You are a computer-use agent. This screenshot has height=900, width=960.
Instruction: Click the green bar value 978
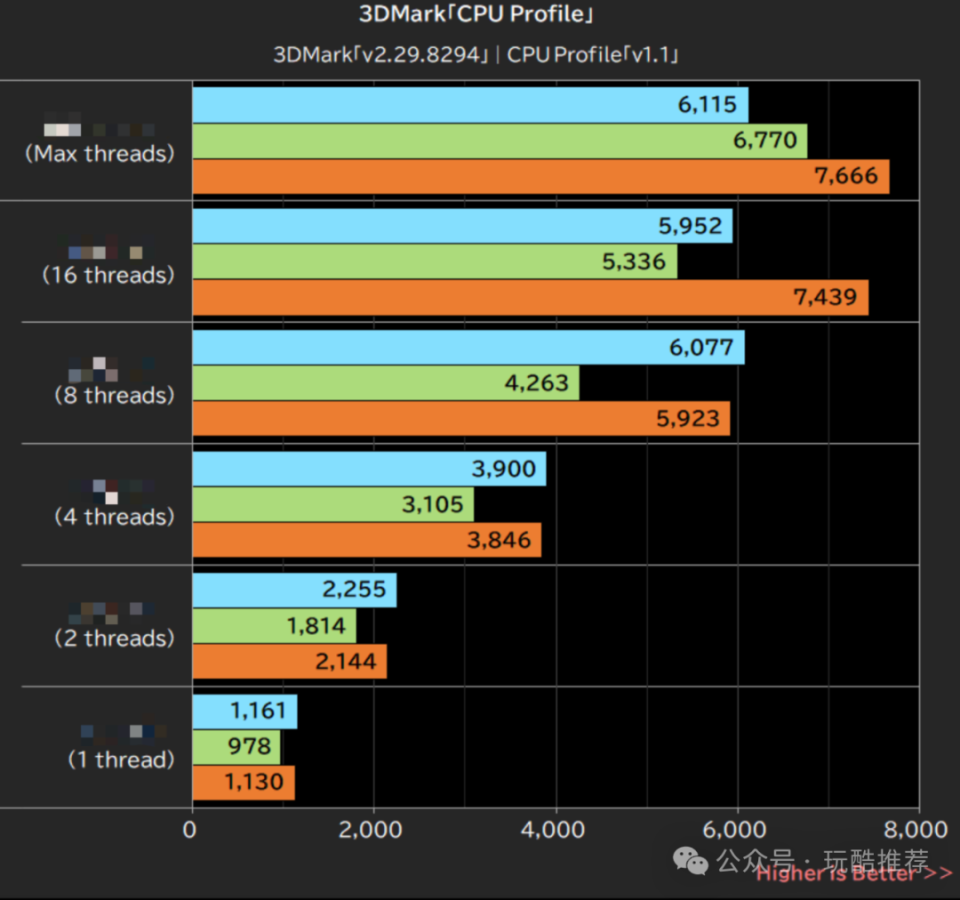click(x=249, y=746)
